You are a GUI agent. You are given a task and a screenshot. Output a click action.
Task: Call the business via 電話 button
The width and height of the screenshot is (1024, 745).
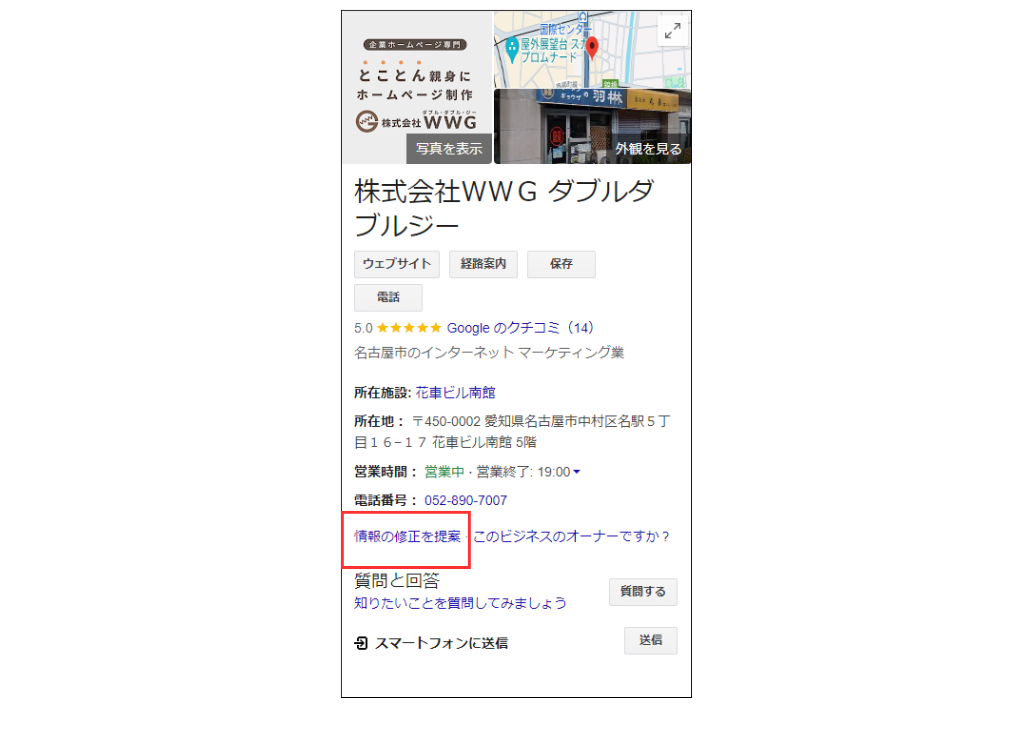click(x=389, y=297)
